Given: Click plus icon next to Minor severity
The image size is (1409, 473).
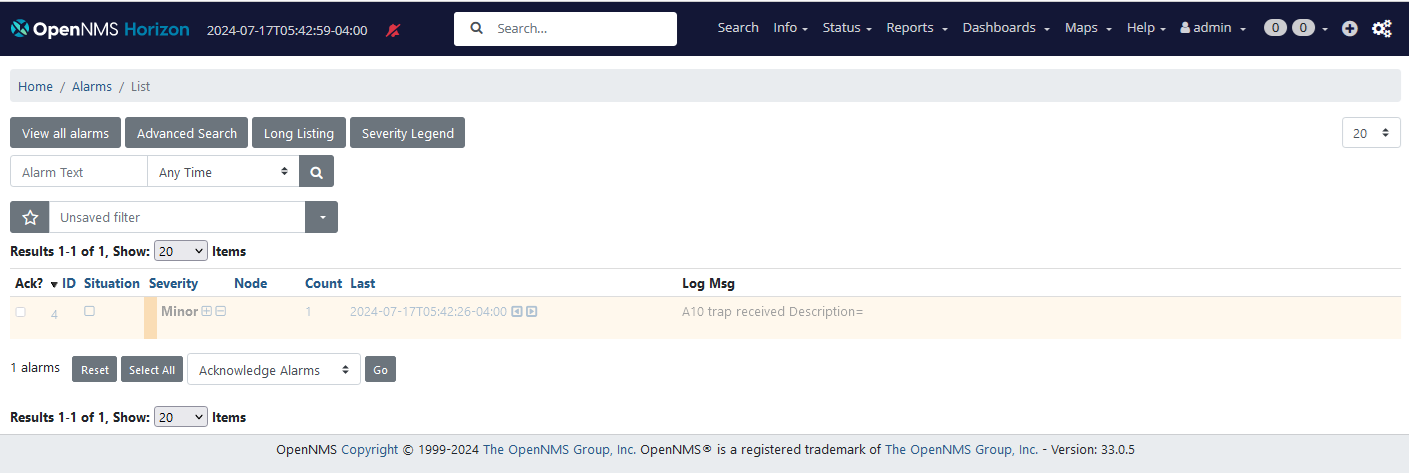Looking at the screenshot, I should pyautogui.click(x=207, y=311).
